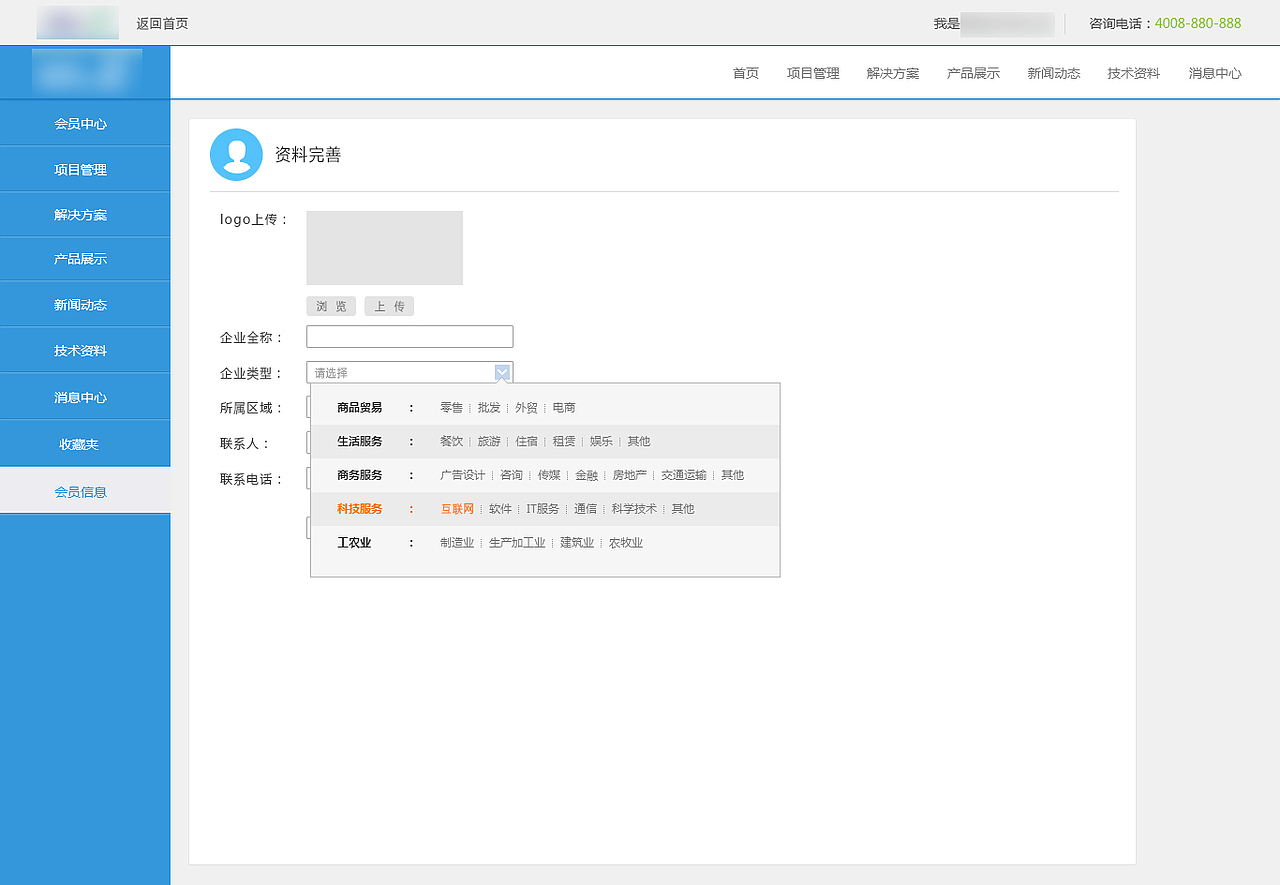The image size is (1280, 885).
Task: Open 收藏夹 from the sidebar
Action: click(85, 442)
